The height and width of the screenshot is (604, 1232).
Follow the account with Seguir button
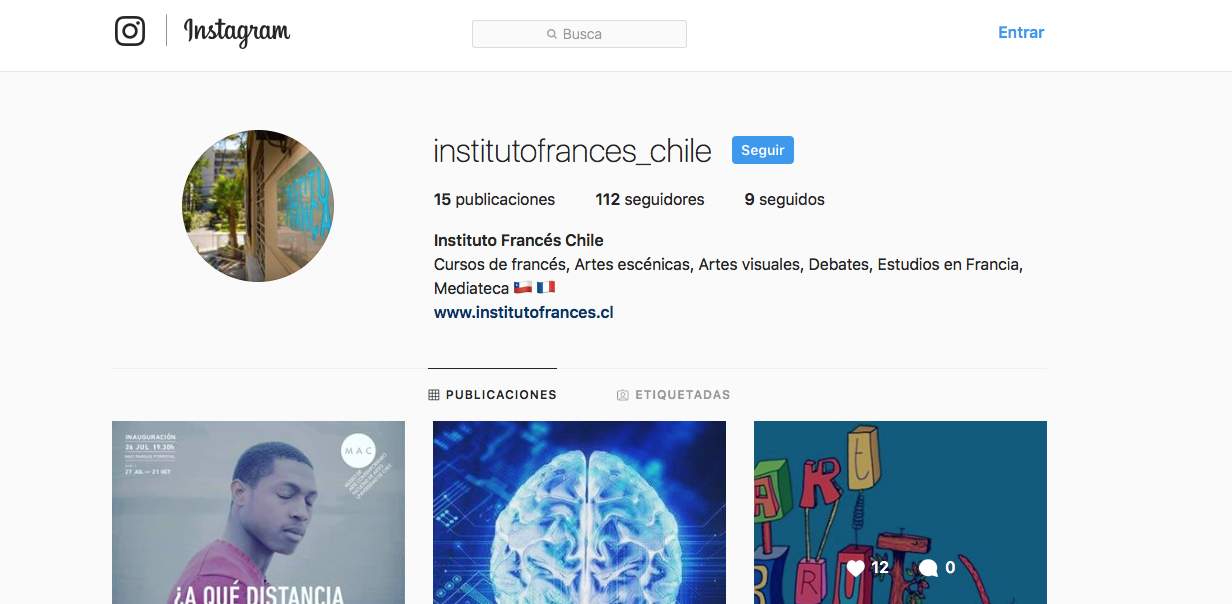[763, 150]
